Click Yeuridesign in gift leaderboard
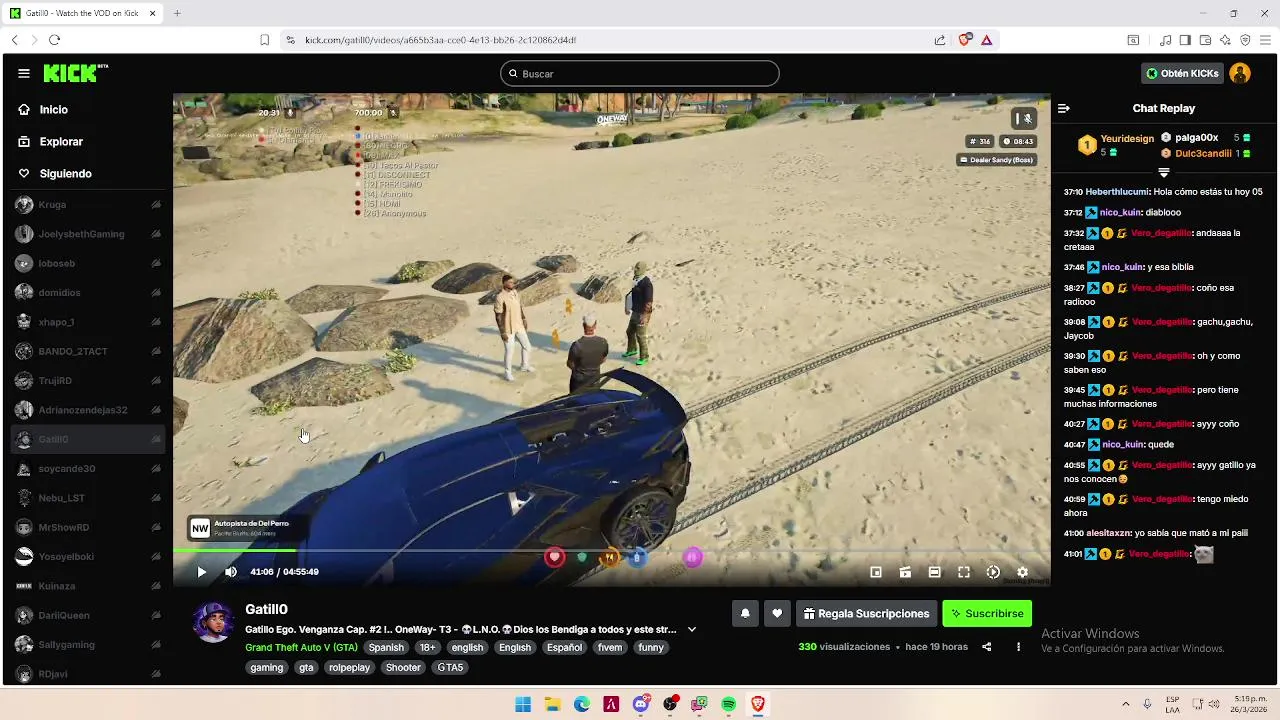 (x=1127, y=139)
